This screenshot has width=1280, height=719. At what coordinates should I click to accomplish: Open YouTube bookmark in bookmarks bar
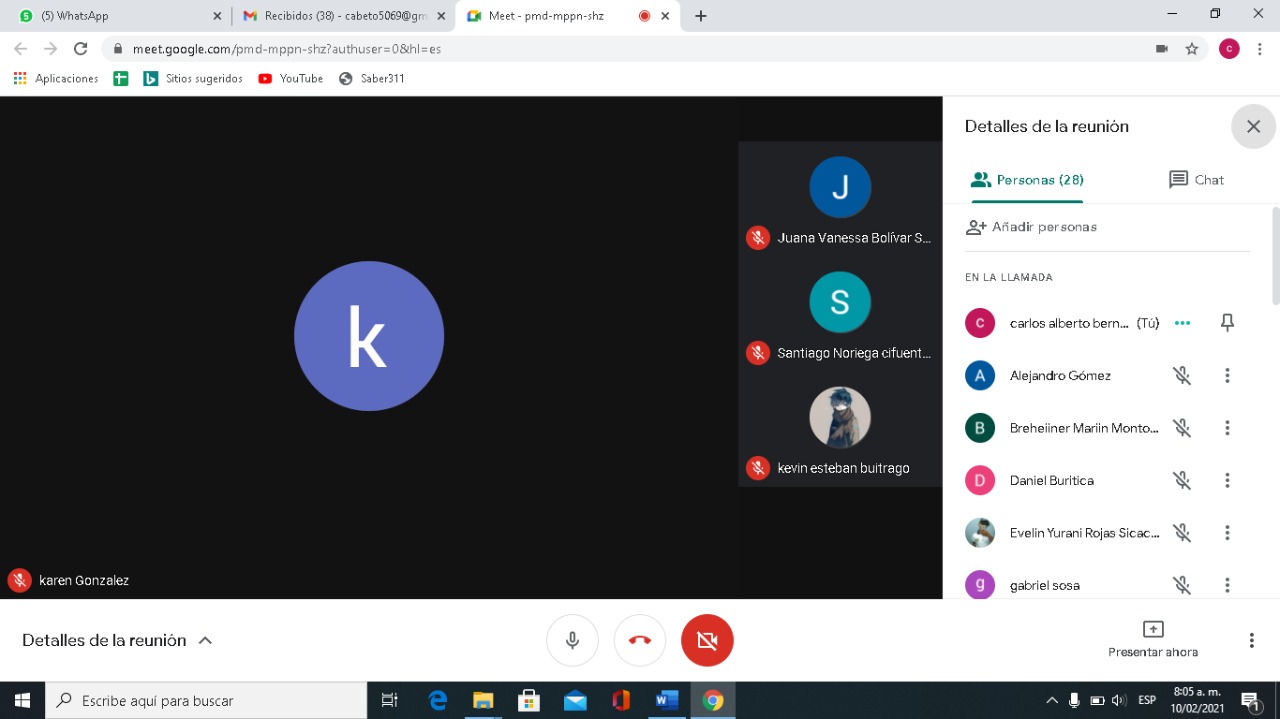tap(291, 78)
